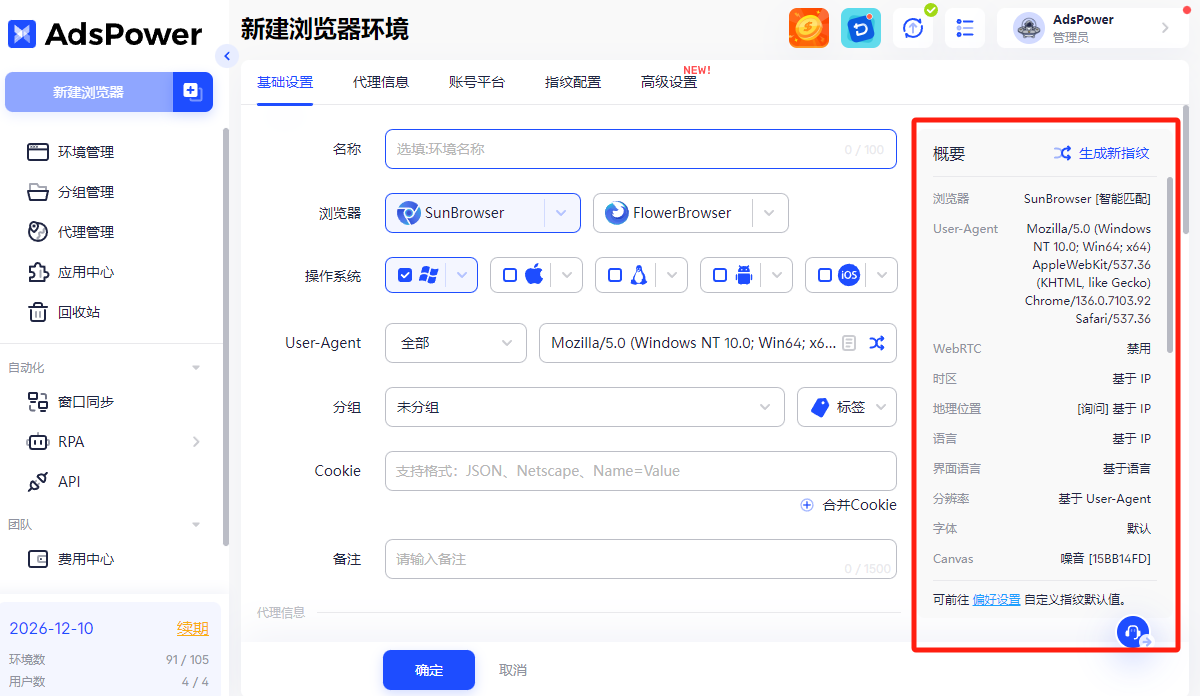This screenshot has width=1200, height=696.
Task: Click the shuffle icon to randomize User-Agent
Action: click(x=876, y=343)
